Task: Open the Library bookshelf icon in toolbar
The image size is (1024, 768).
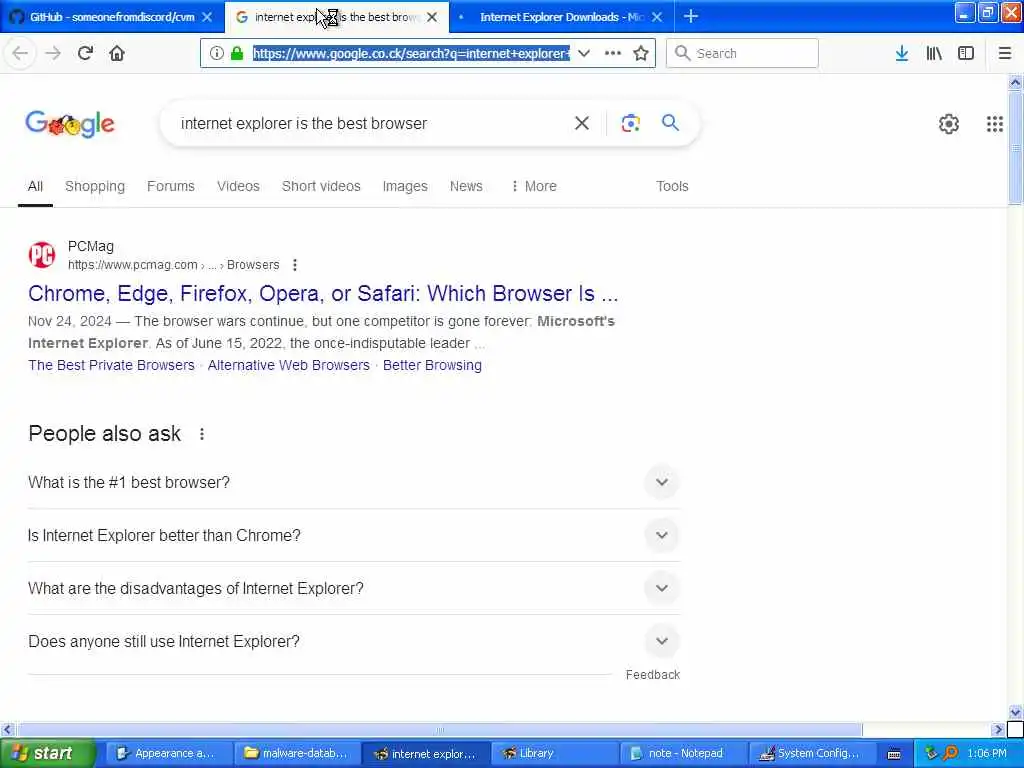Action: pos(934,53)
